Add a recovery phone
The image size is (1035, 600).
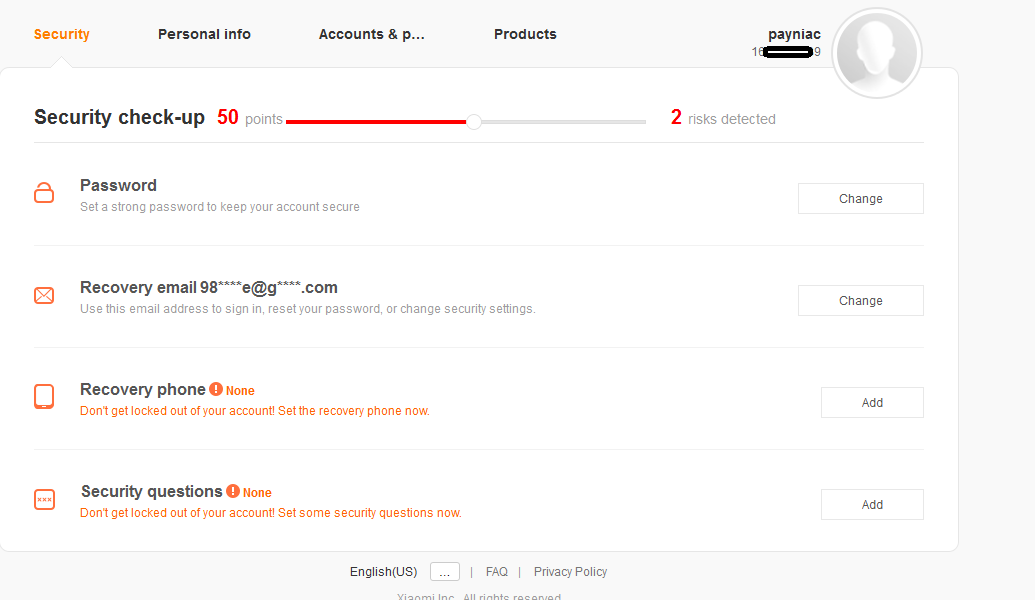[x=872, y=402]
